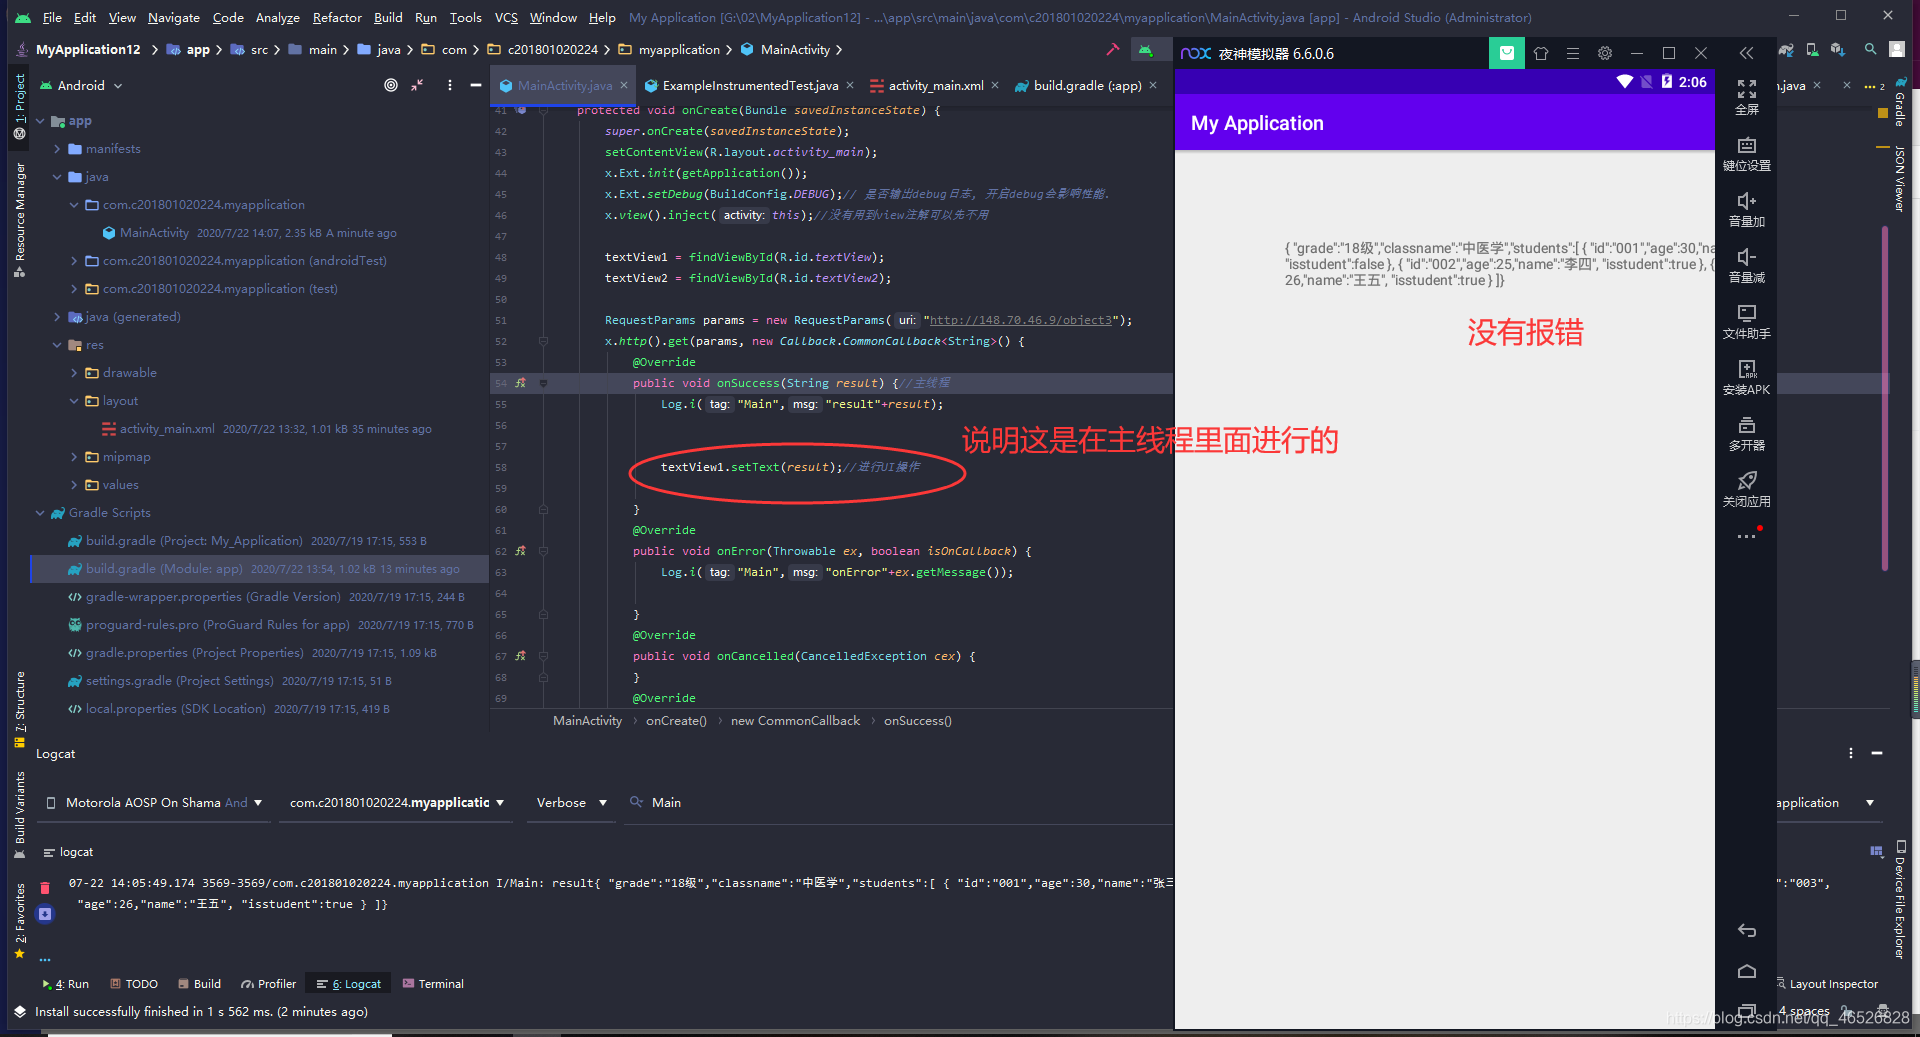Screen dimensions: 1920x1037
Task: Open Verbose log level dropdown
Action: [571, 802]
